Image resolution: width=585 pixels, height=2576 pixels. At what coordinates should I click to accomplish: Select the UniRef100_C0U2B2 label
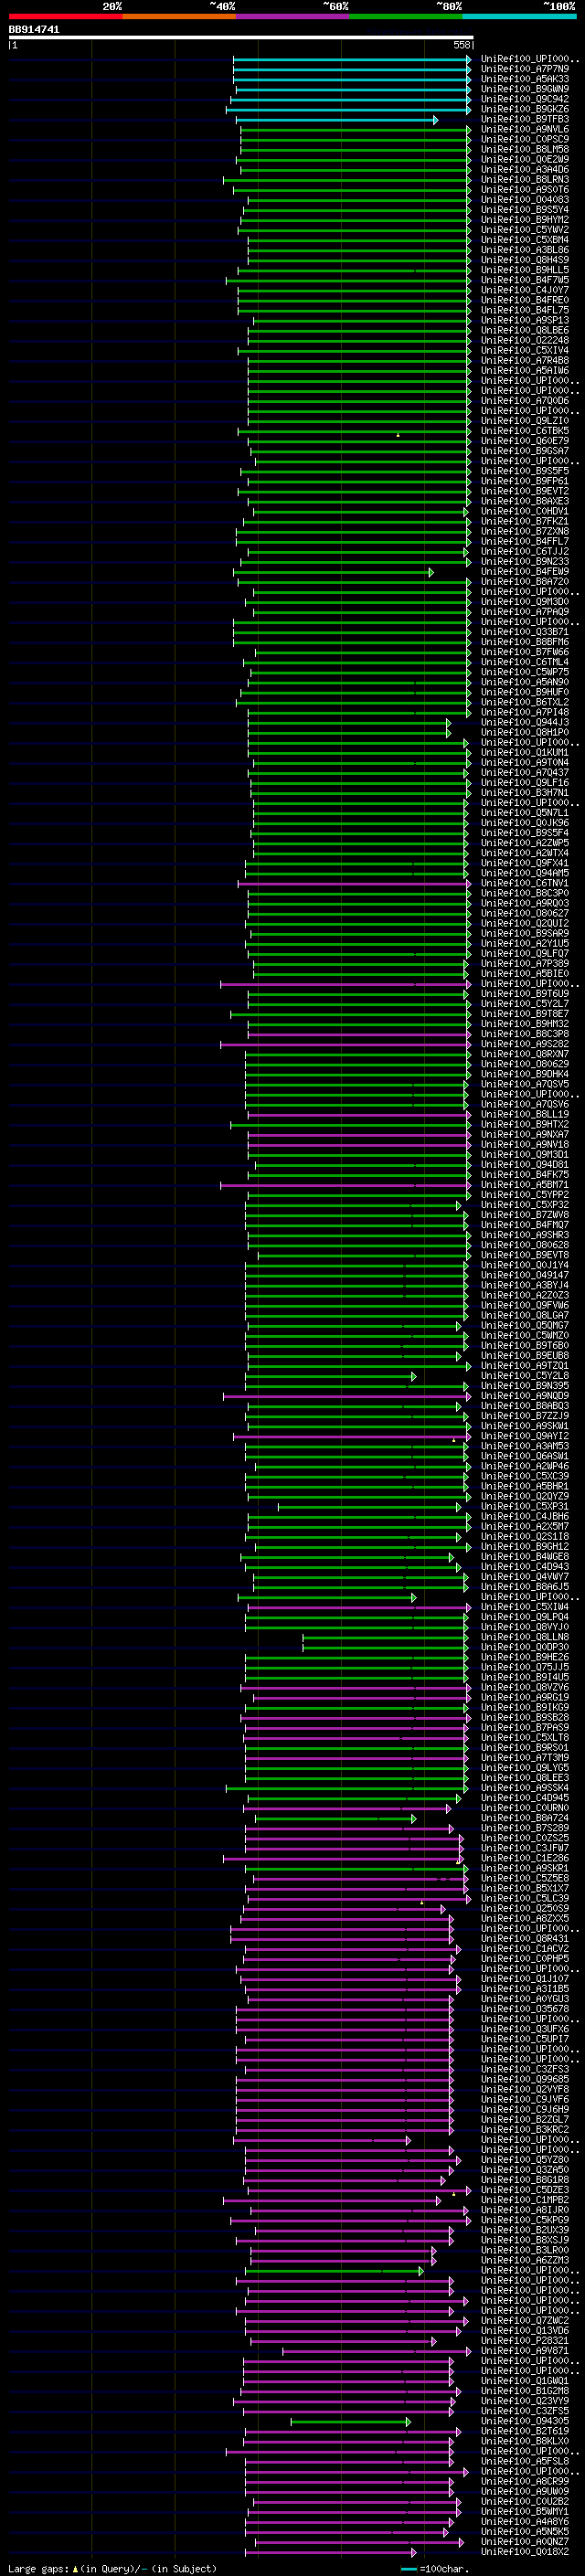pyautogui.click(x=525, y=2501)
